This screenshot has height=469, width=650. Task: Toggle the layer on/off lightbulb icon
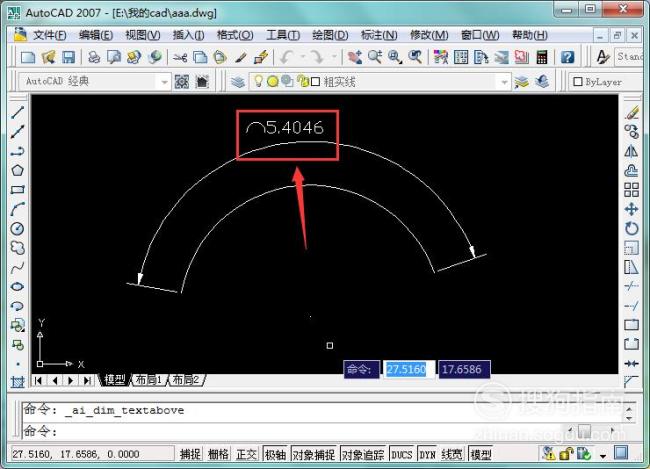click(x=258, y=81)
